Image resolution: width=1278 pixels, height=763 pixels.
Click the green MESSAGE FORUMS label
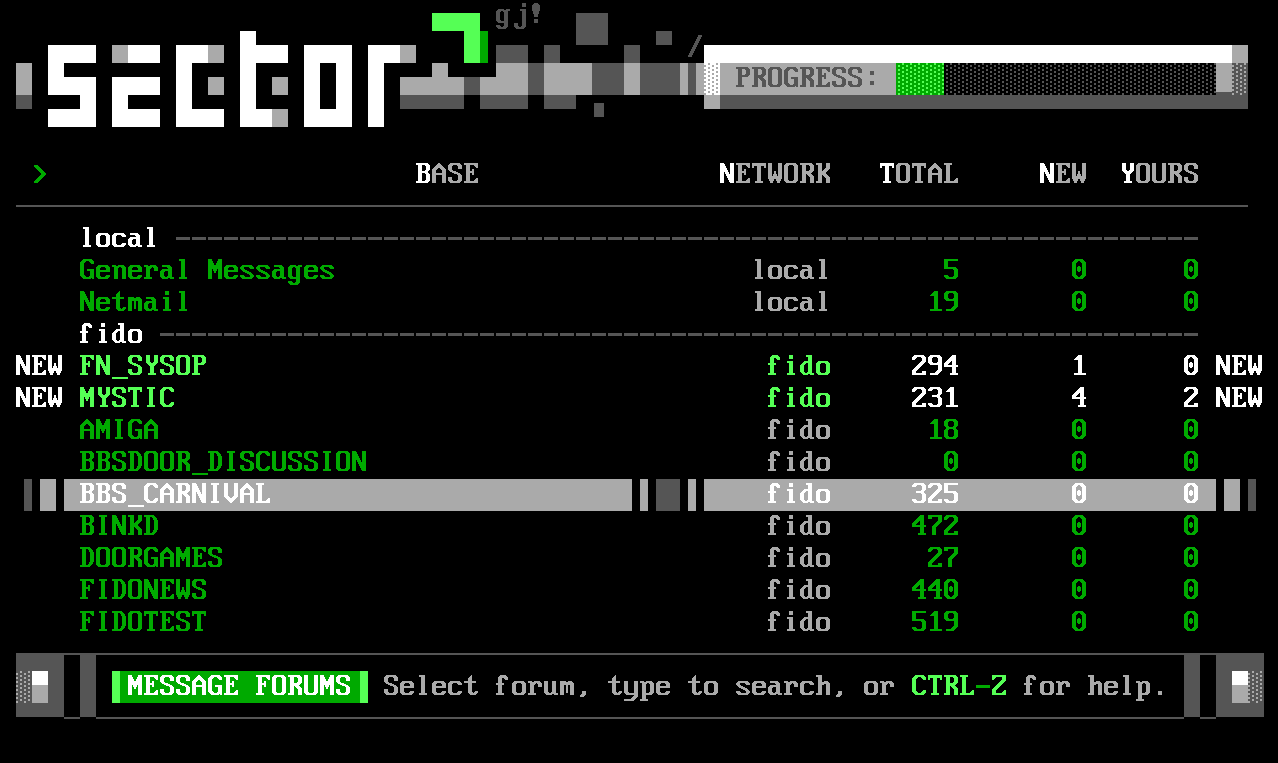[x=239, y=686]
